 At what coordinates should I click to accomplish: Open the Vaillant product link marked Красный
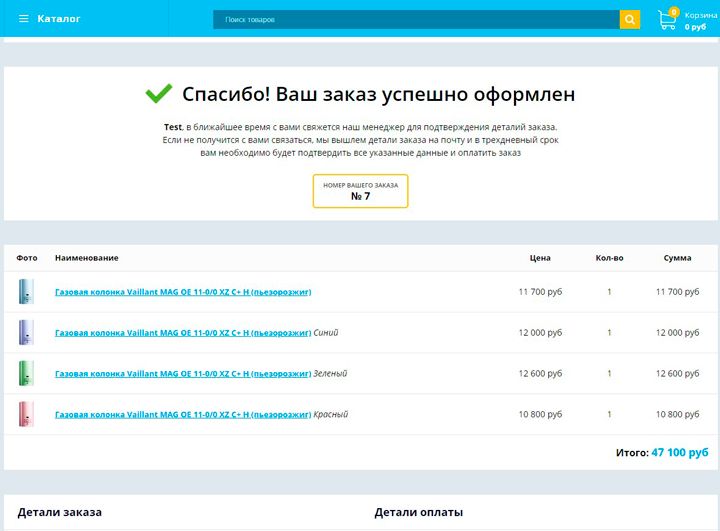[183, 414]
